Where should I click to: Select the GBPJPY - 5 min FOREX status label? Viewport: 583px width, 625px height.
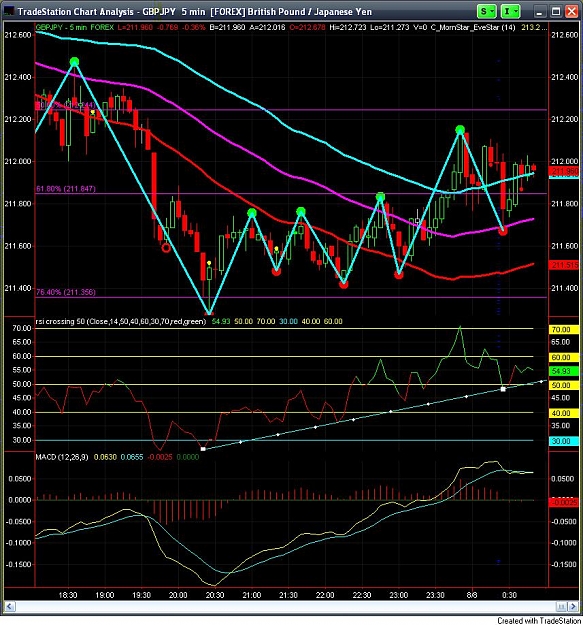pyautogui.click(x=75, y=28)
